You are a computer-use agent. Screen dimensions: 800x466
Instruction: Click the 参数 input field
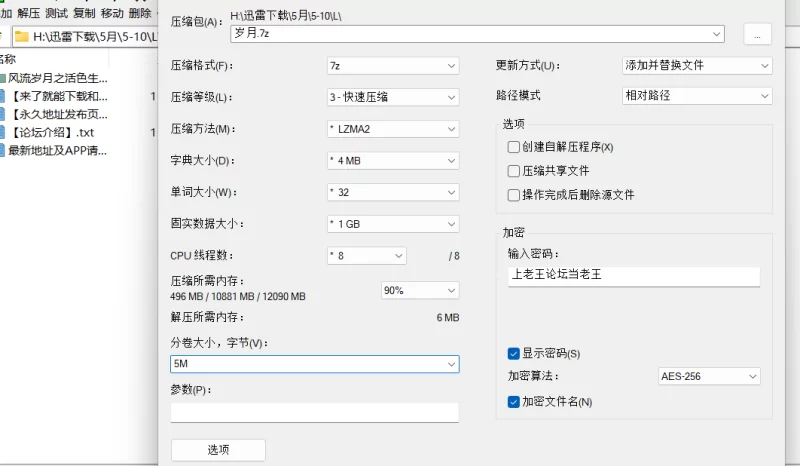point(314,412)
